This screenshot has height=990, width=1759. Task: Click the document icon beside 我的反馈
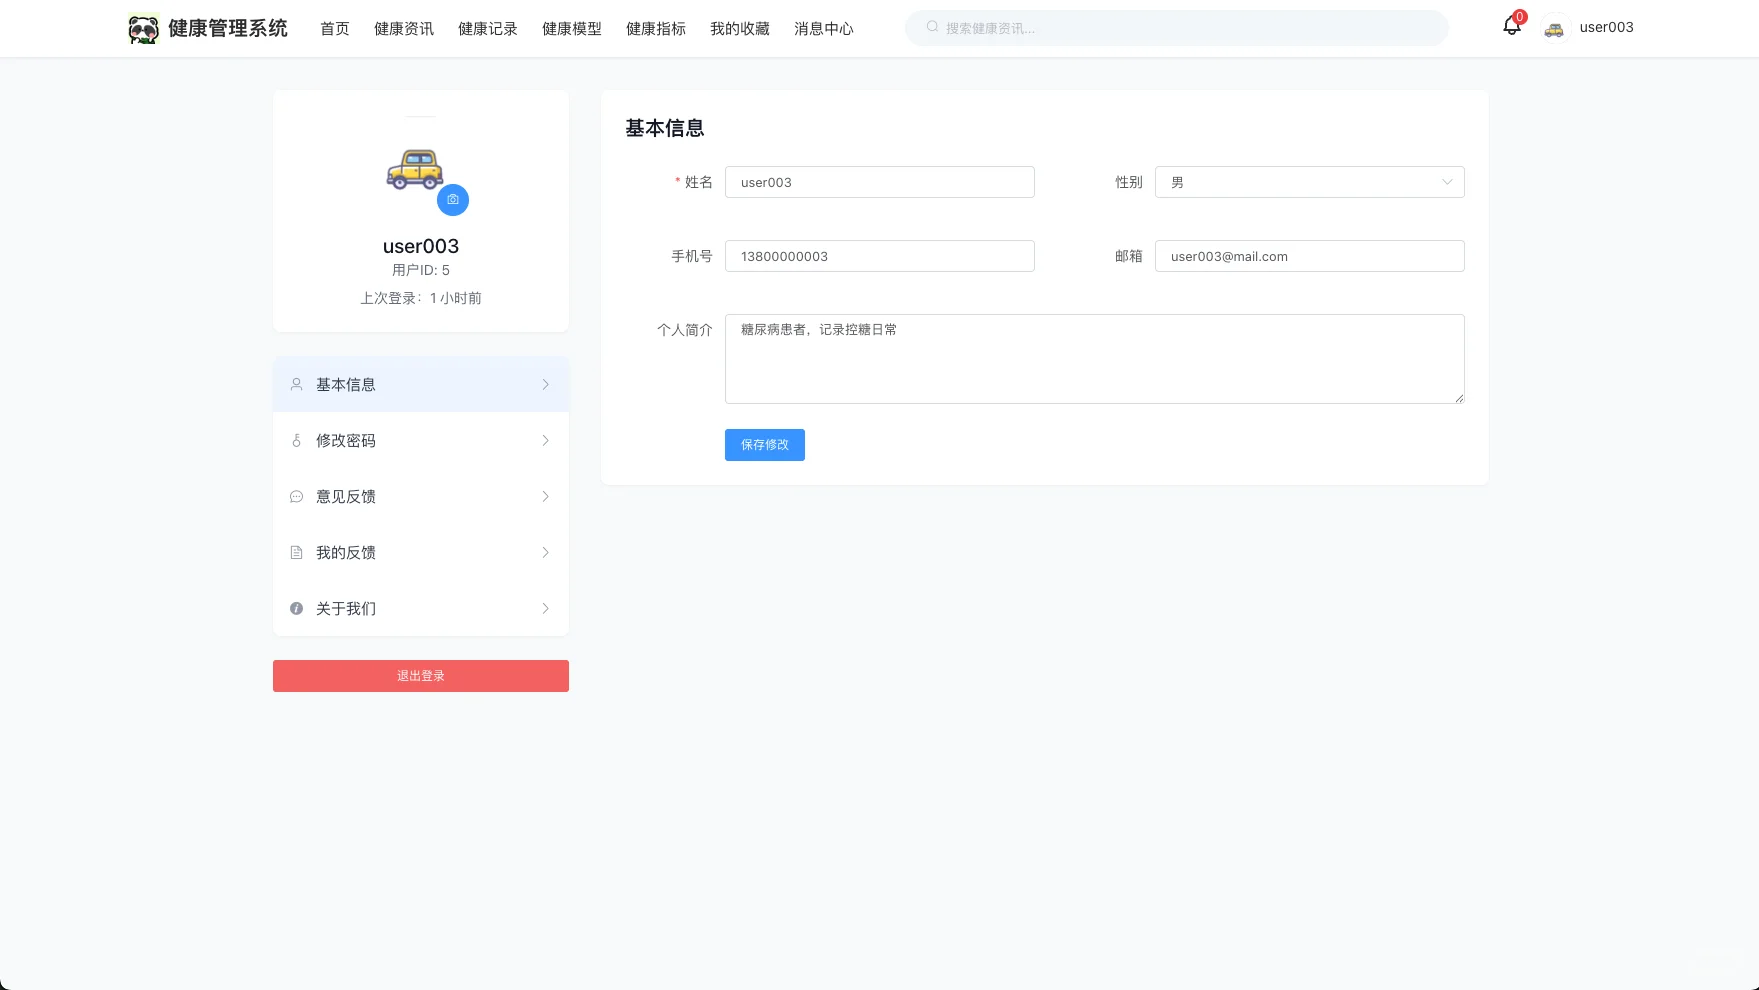click(x=295, y=552)
